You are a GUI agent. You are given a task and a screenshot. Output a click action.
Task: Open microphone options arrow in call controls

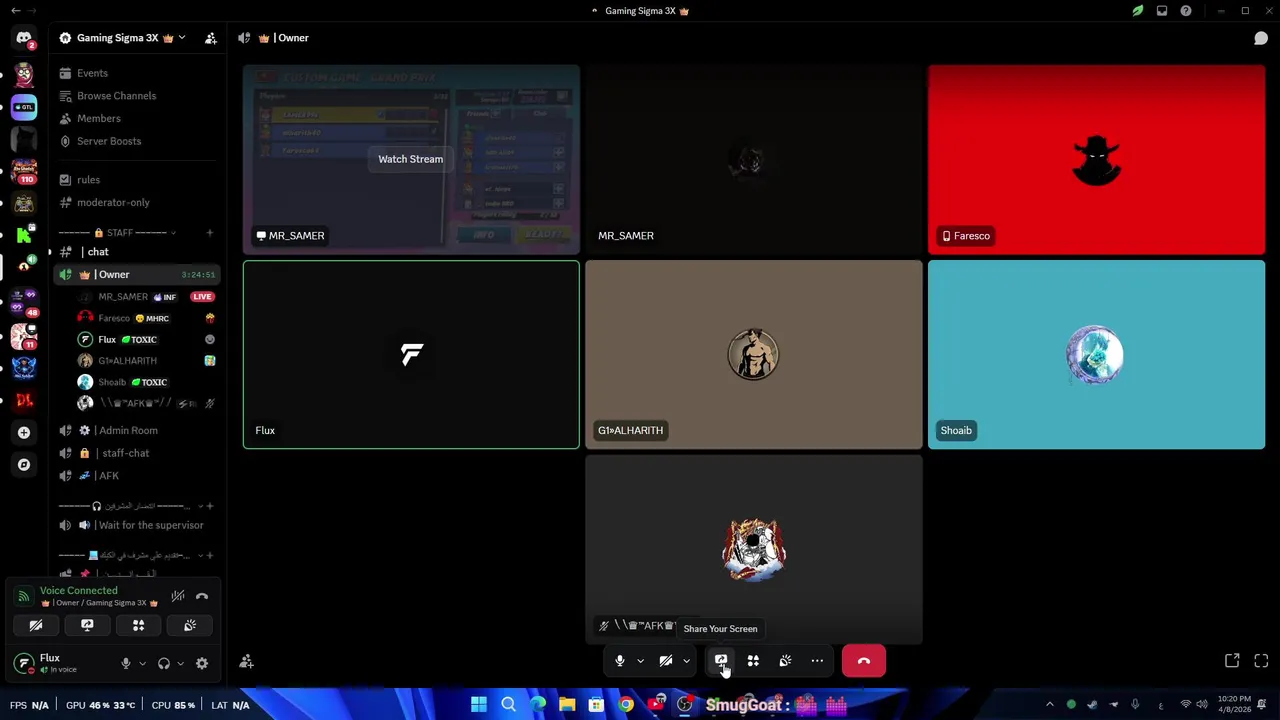640,661
